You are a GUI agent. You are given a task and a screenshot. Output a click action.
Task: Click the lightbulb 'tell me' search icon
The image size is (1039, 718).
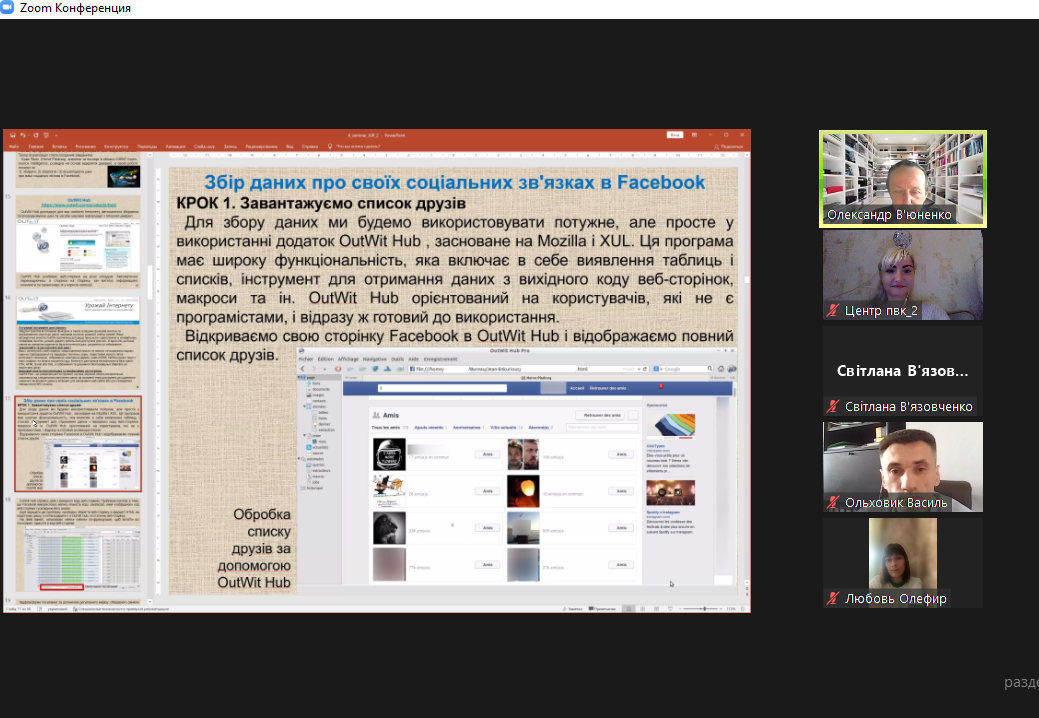click(x=329, y=146)
